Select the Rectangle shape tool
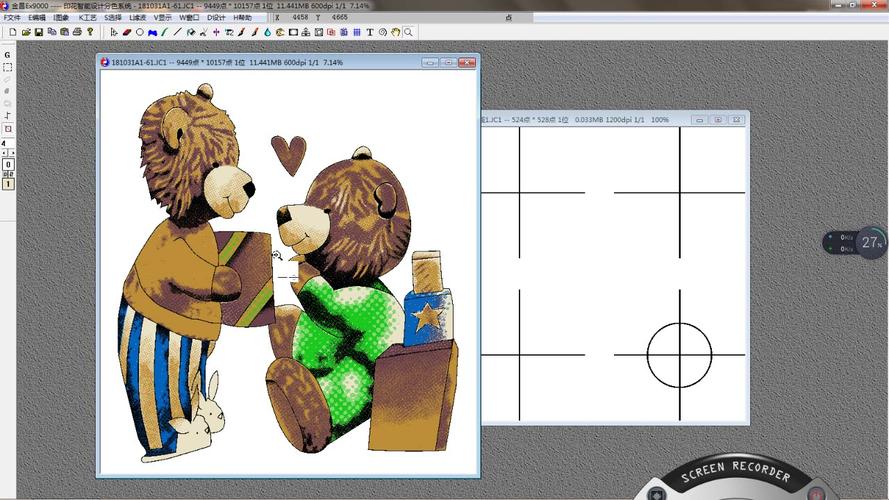 point(293,32)
